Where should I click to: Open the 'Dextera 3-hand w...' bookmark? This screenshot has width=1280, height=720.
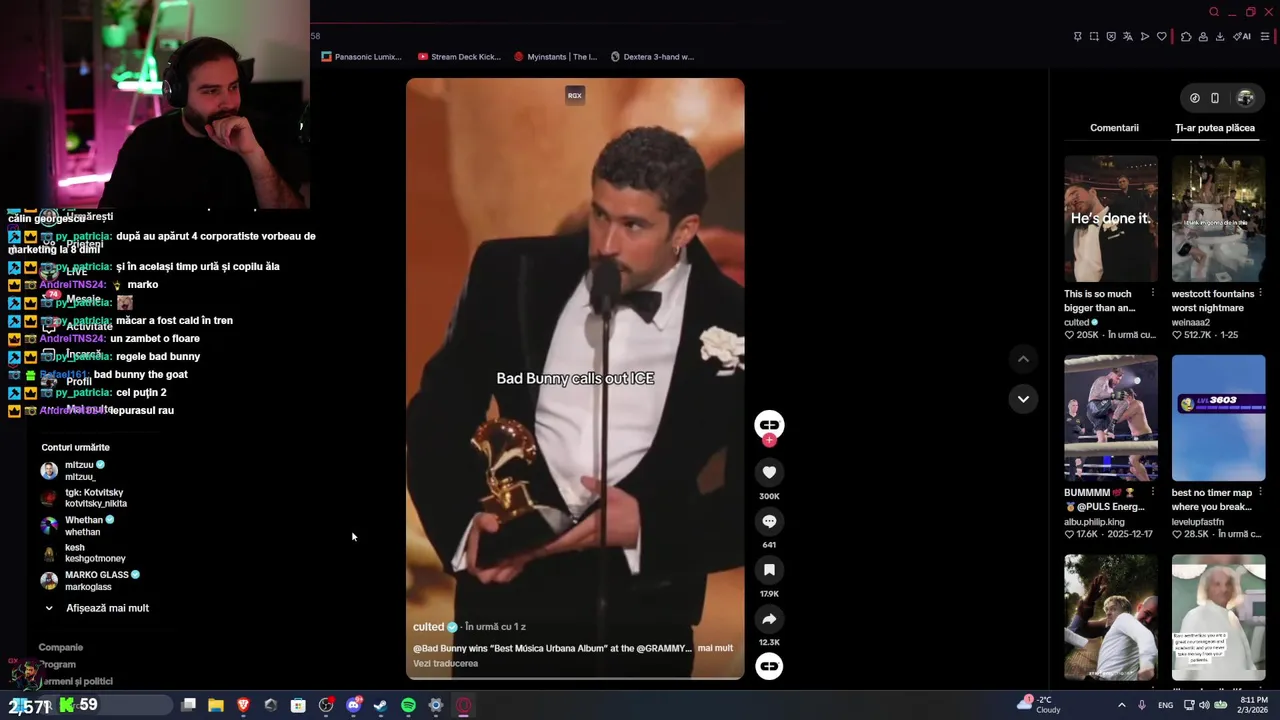tap(652, 57)
